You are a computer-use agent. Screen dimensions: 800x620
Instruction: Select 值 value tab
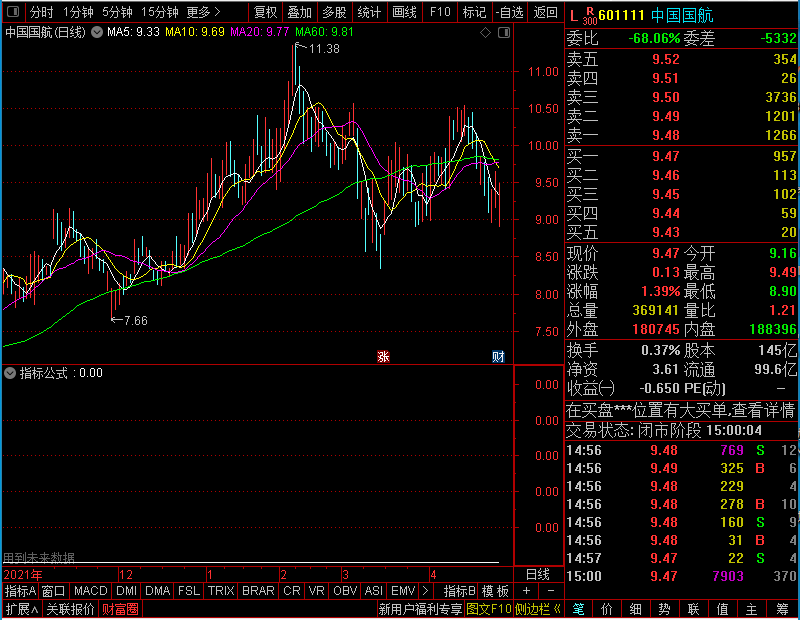point(722,609)
